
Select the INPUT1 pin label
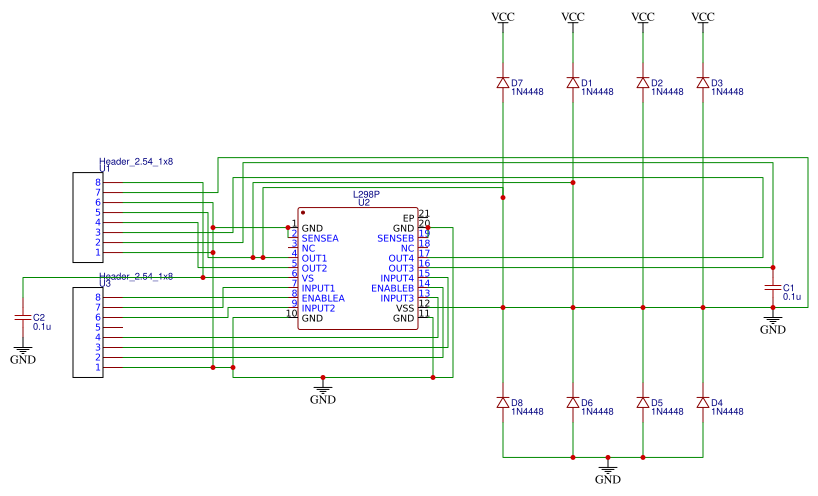click(x=318, y=288)
